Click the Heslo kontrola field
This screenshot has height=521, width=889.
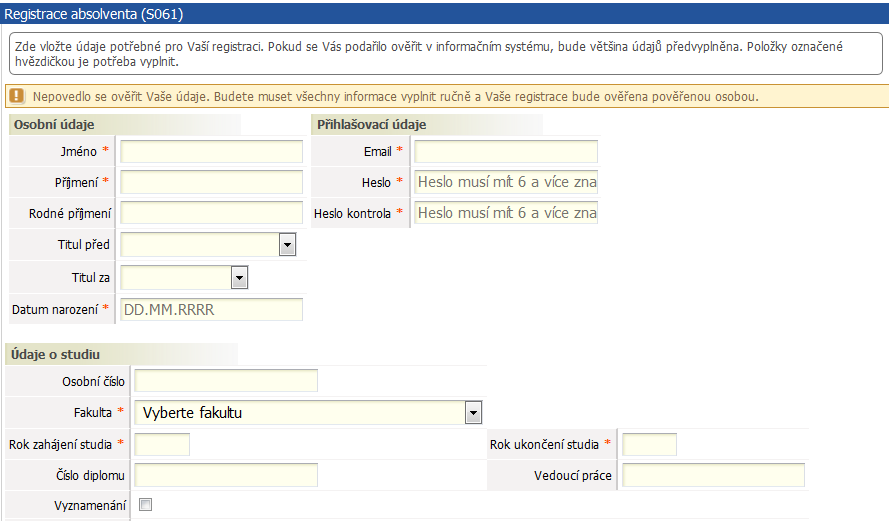tap(506, 213)
